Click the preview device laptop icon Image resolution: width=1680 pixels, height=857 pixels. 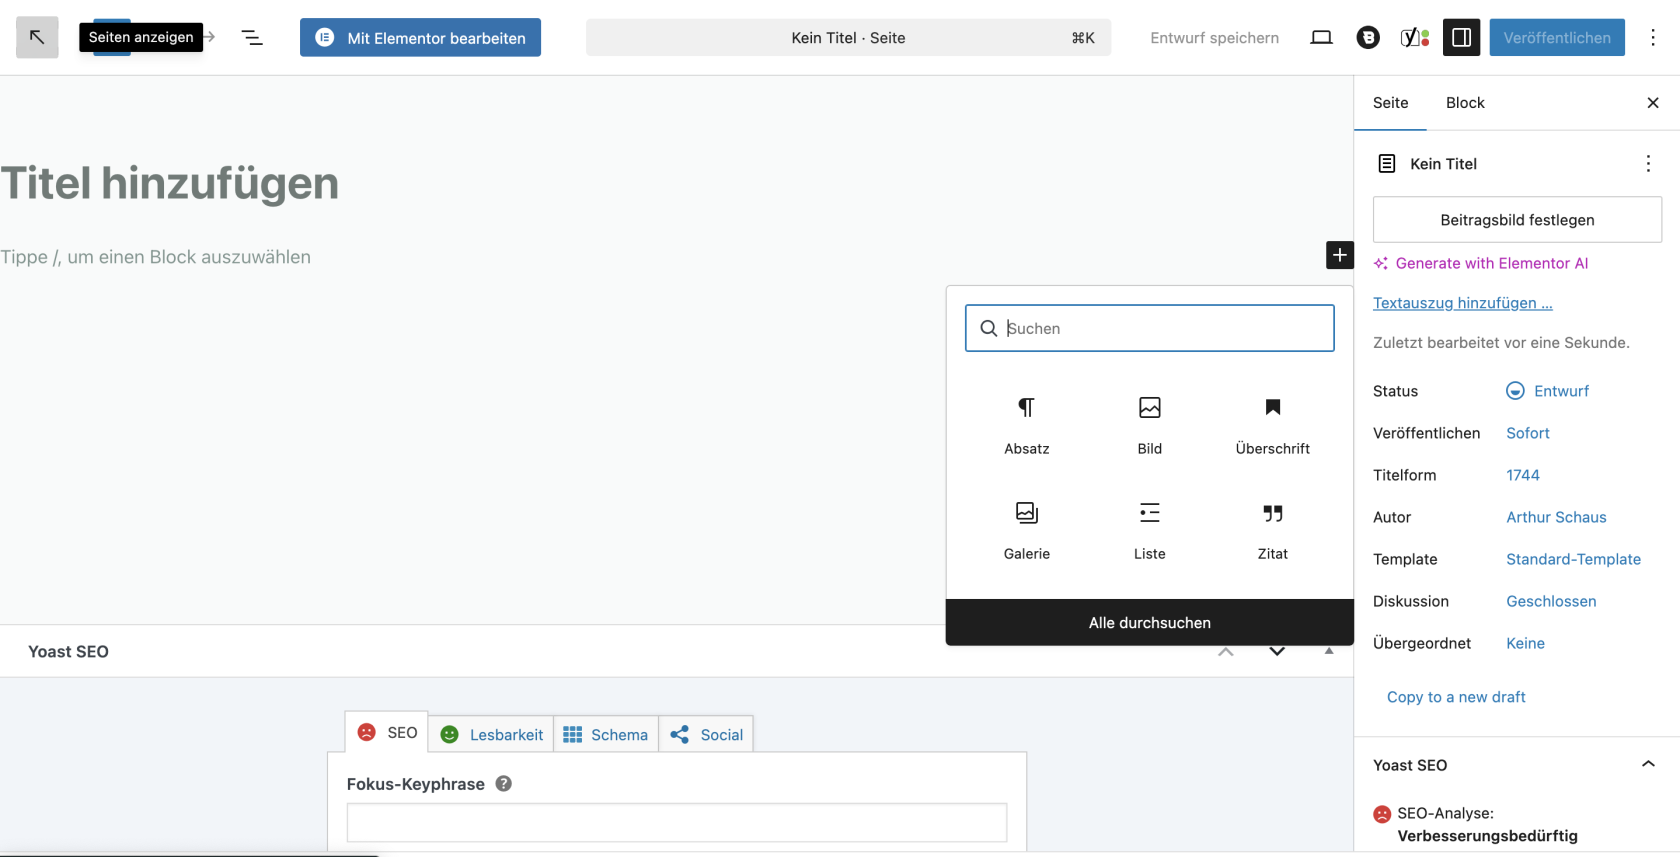1321,38
